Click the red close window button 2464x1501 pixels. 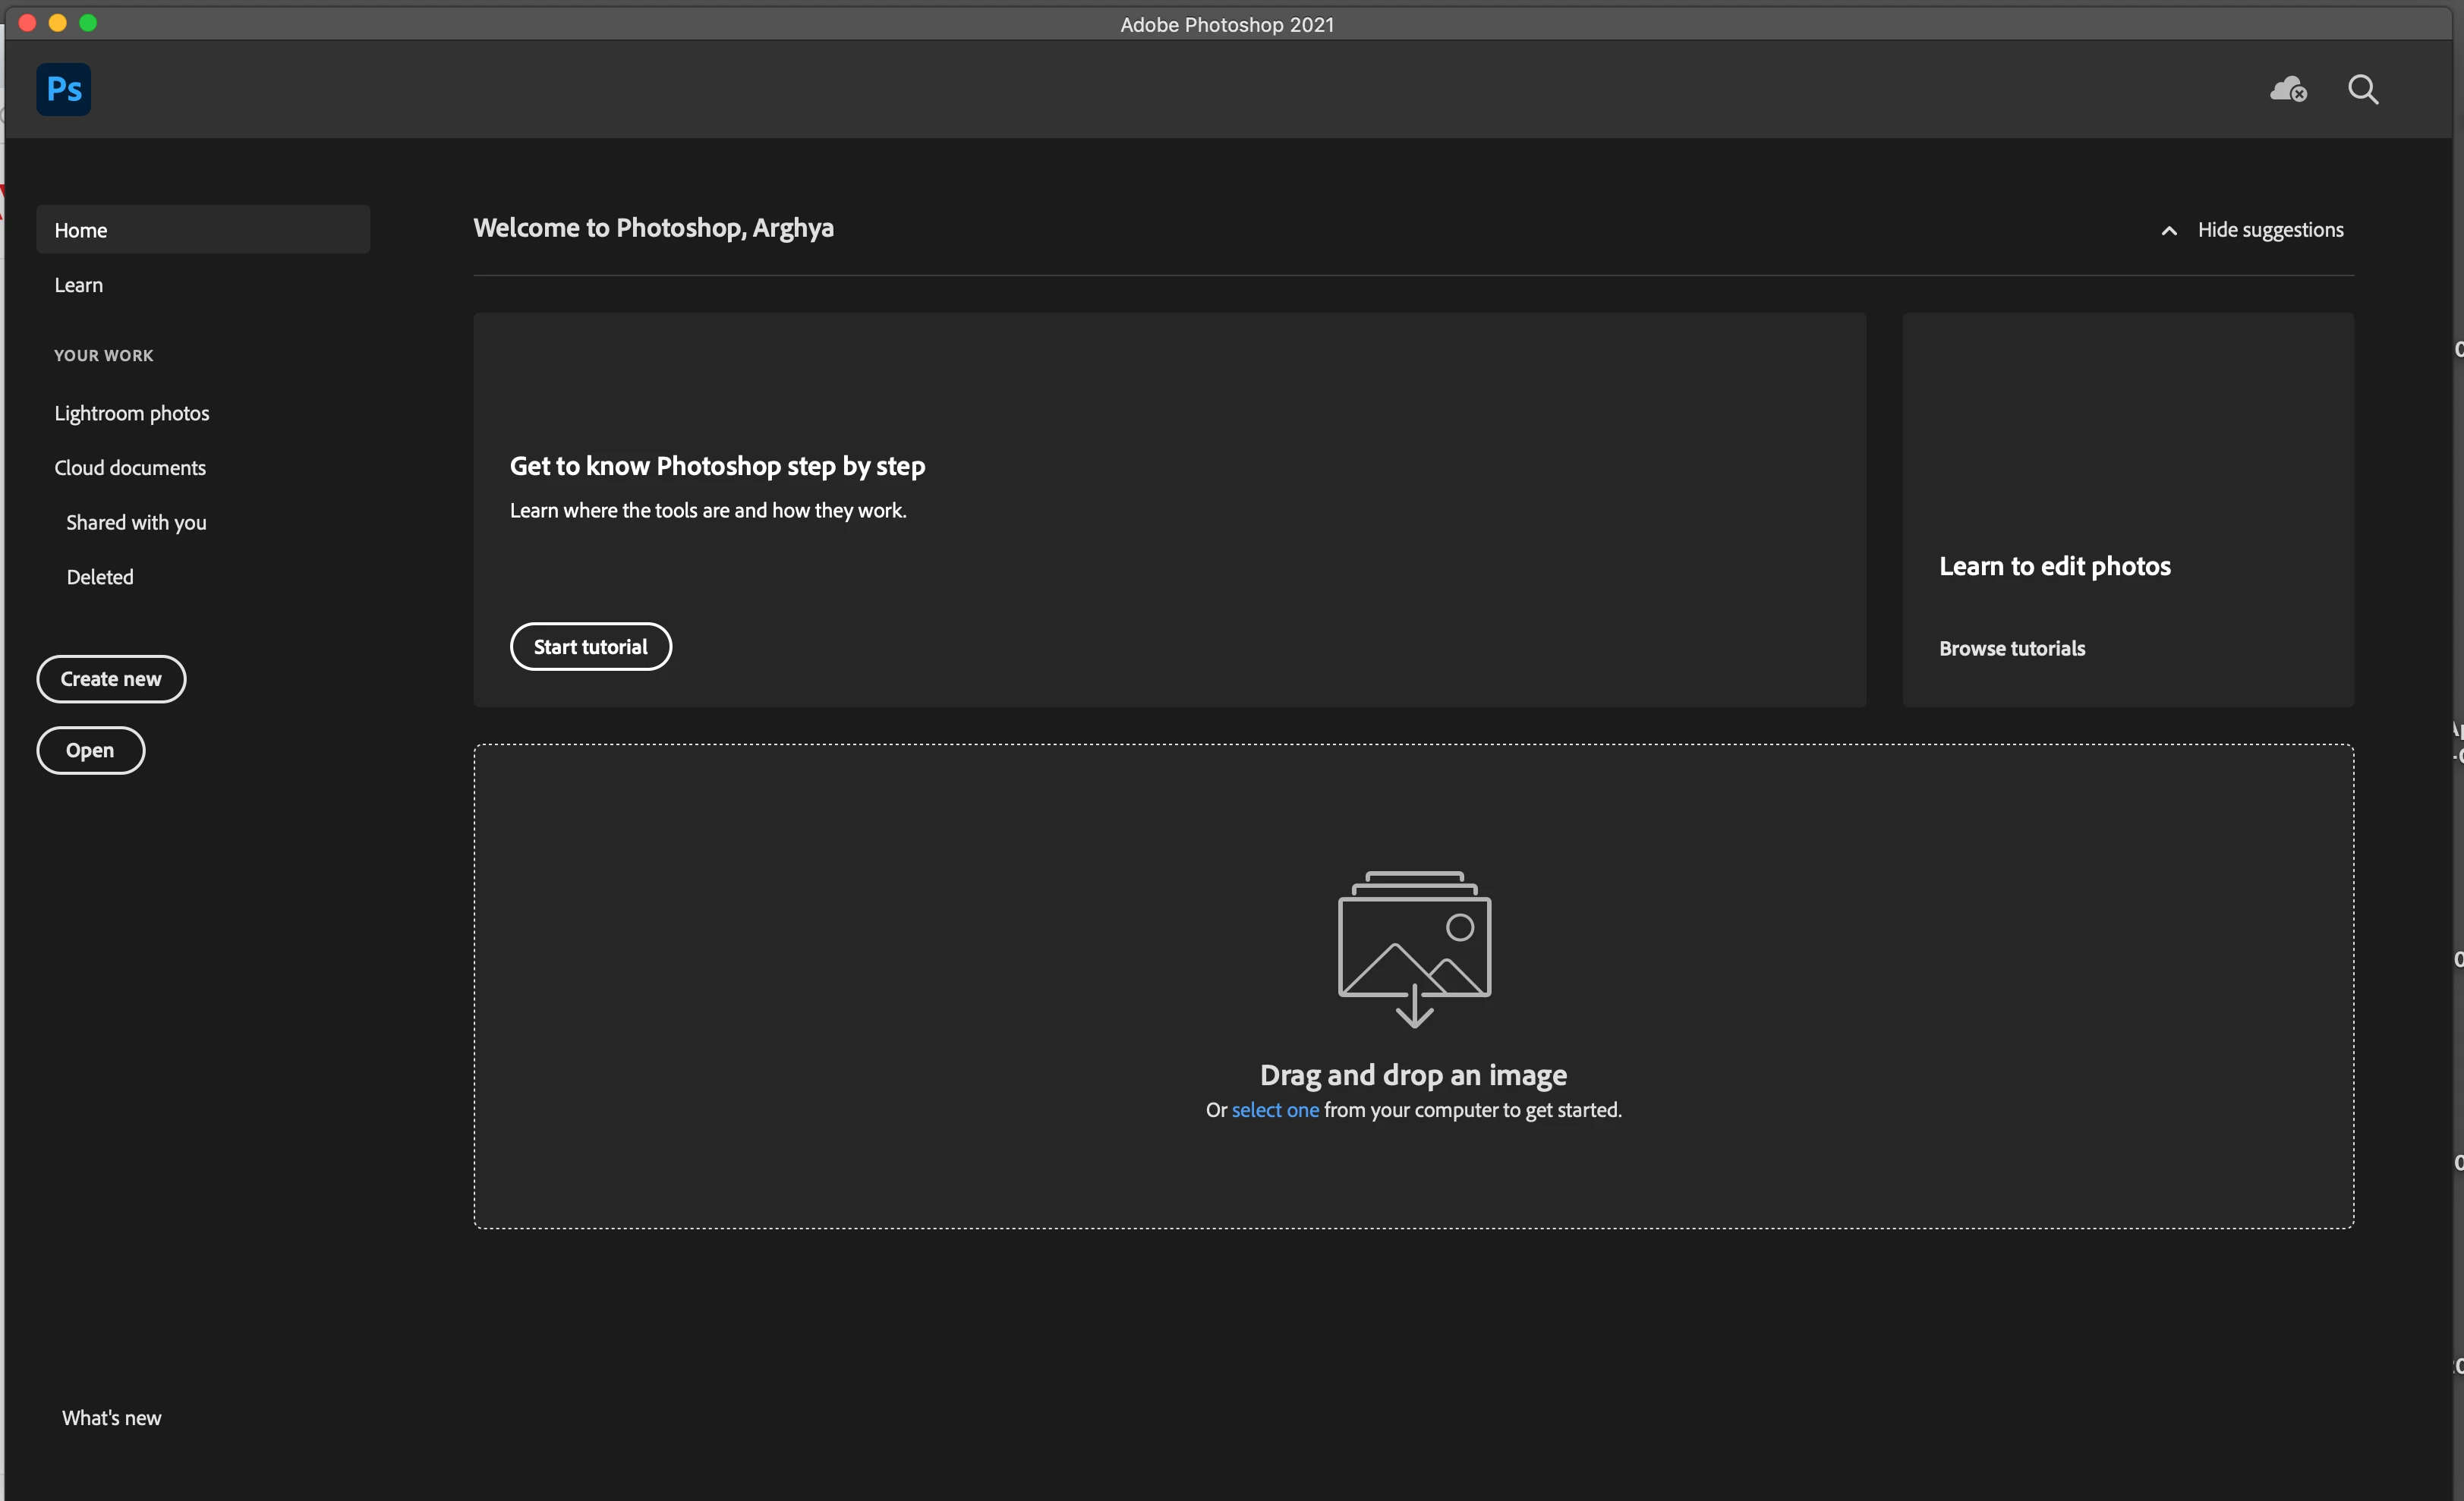pyautogui.click(x=28, y=23)
